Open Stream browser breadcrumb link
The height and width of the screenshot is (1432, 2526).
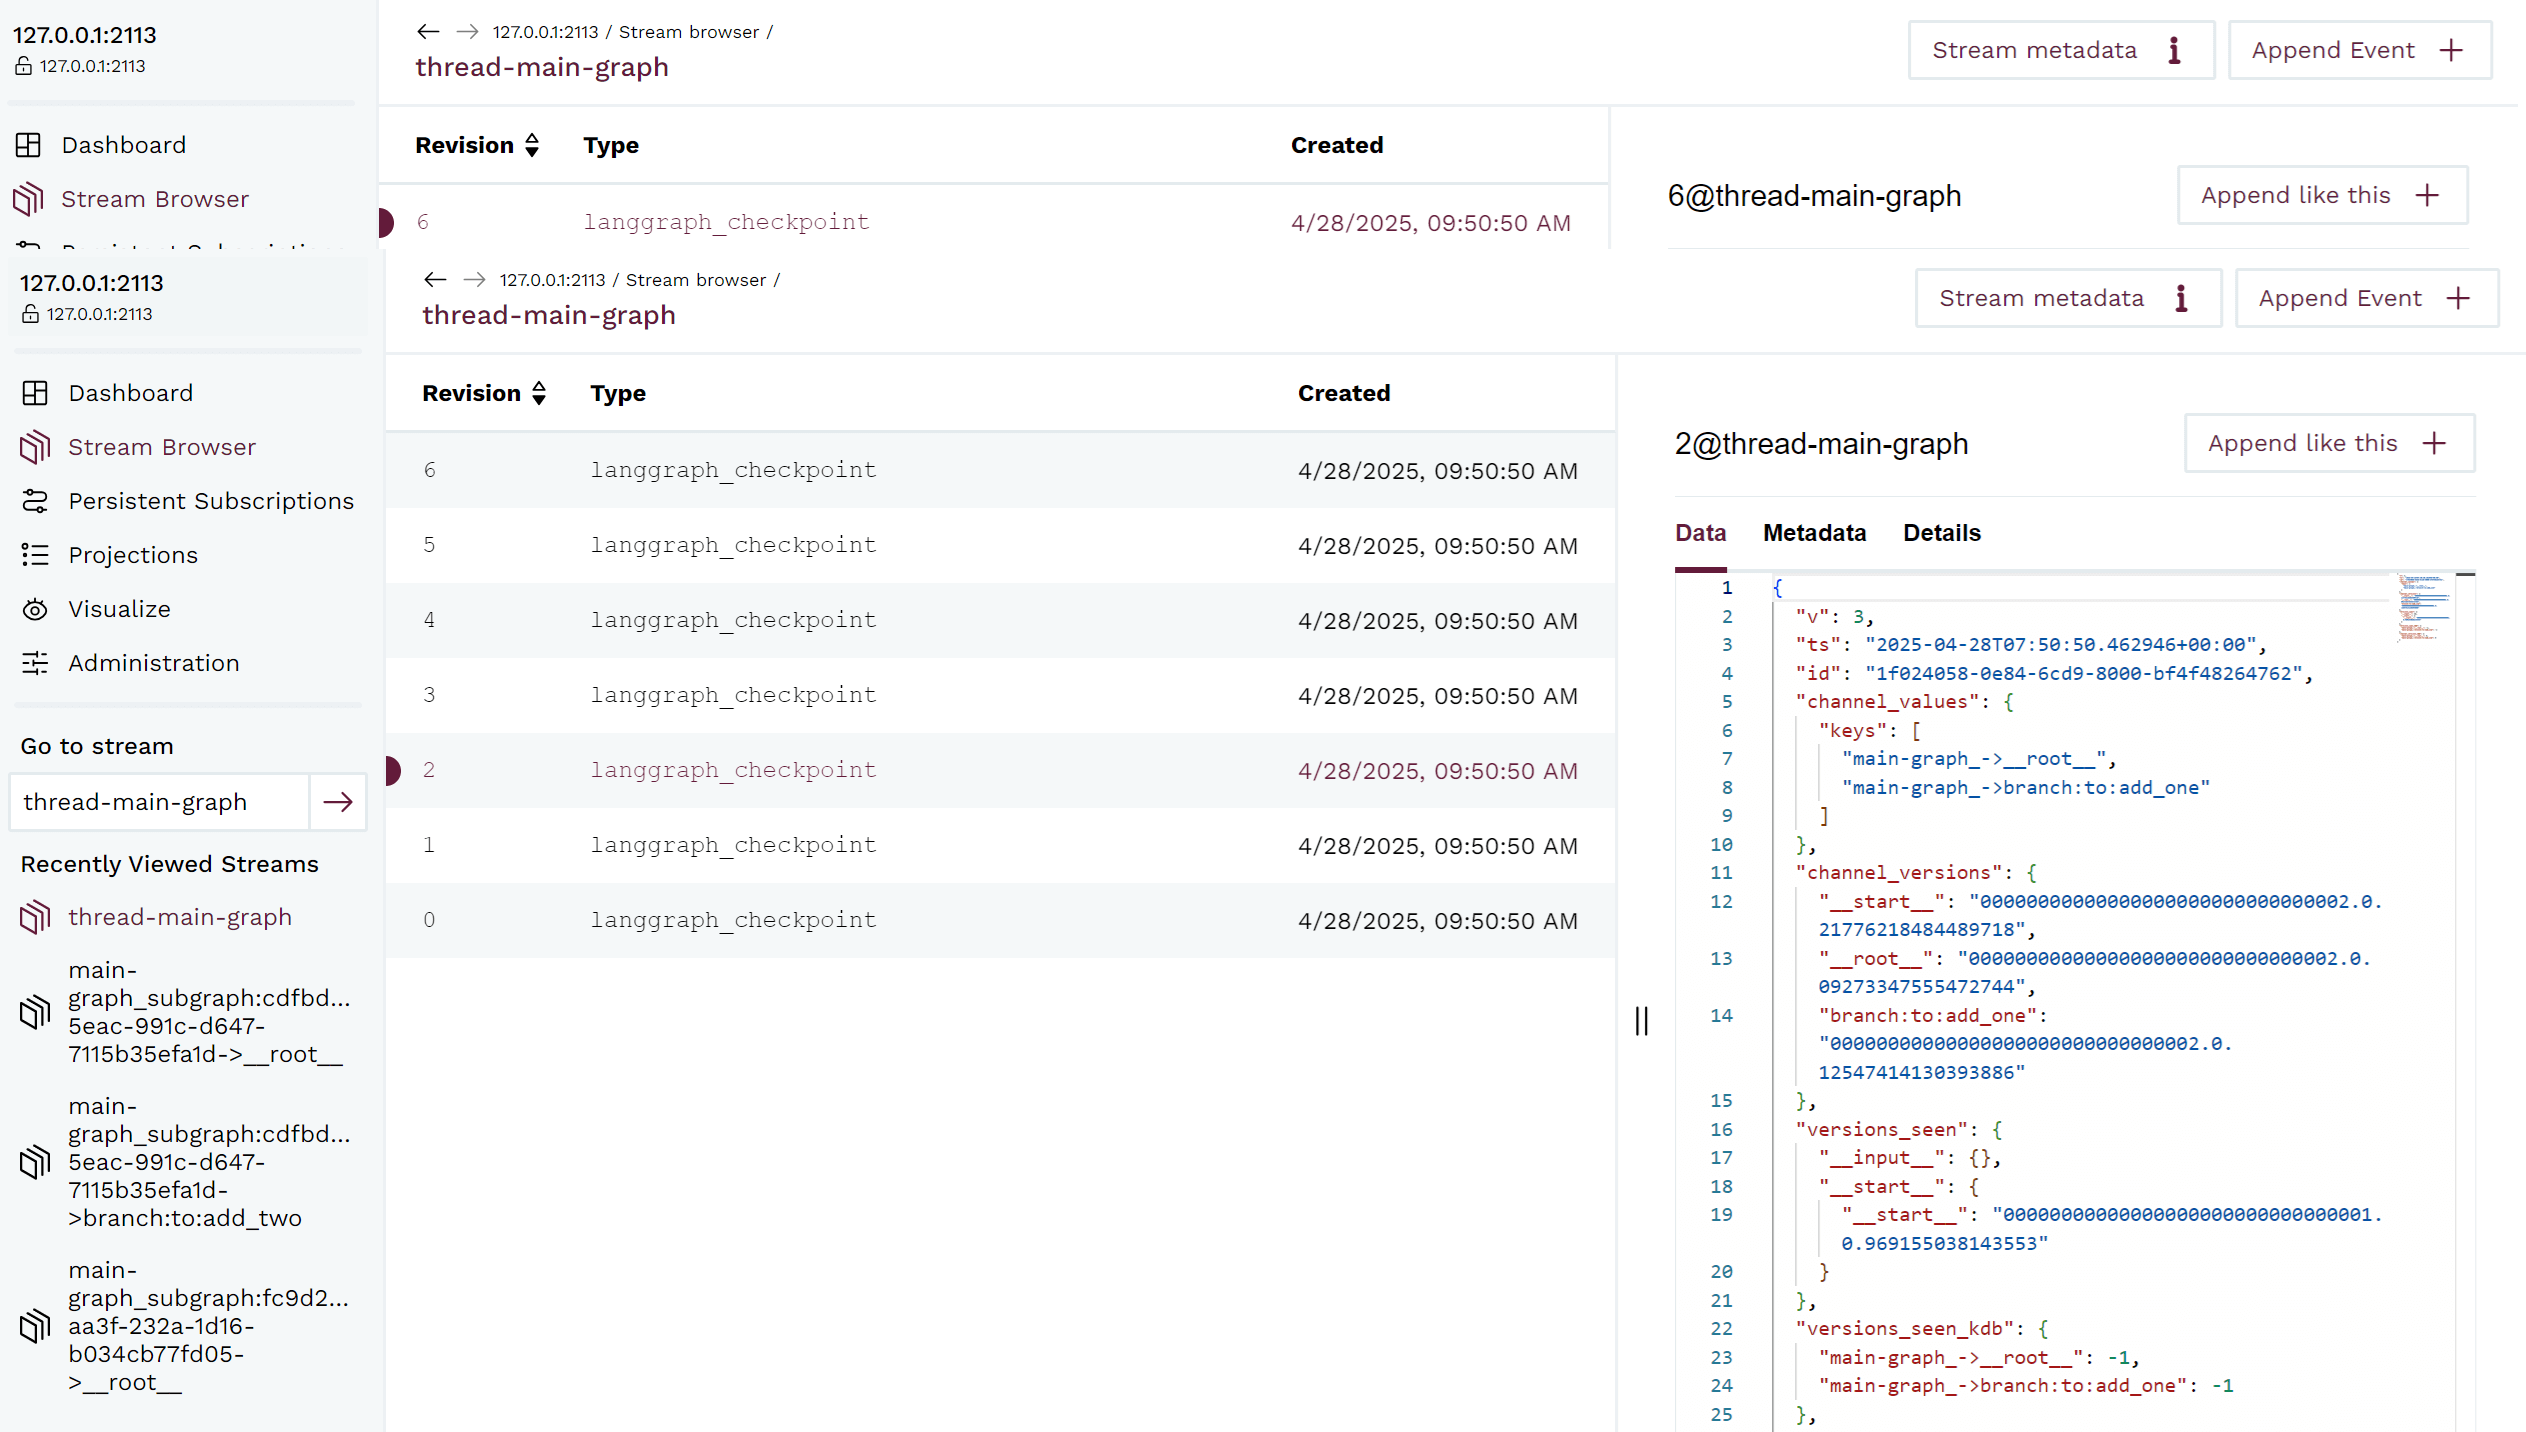point(695,280)
